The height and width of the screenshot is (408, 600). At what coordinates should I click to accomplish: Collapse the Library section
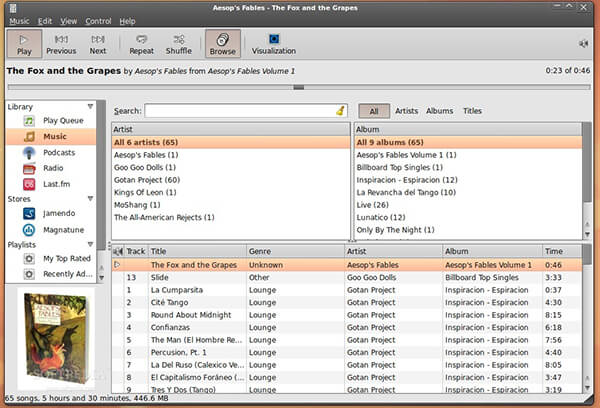click(90, 106)
